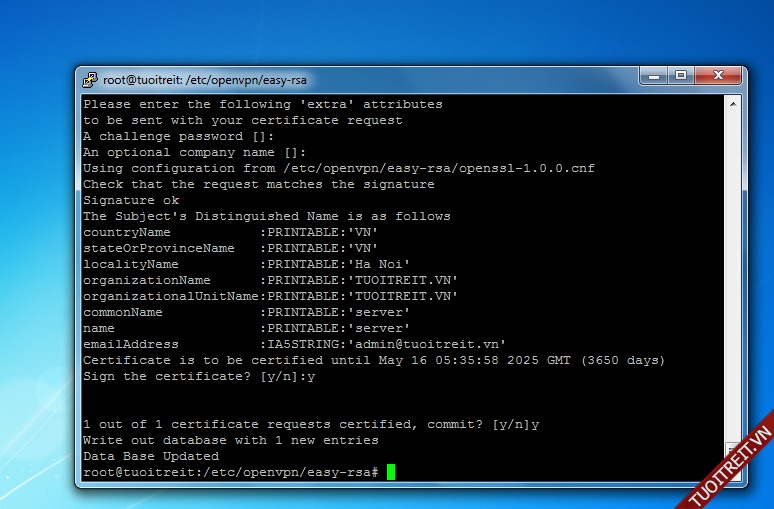Click the green terminal cursor block
This screenshot has height=509, width=774.
tap(391, 472)
